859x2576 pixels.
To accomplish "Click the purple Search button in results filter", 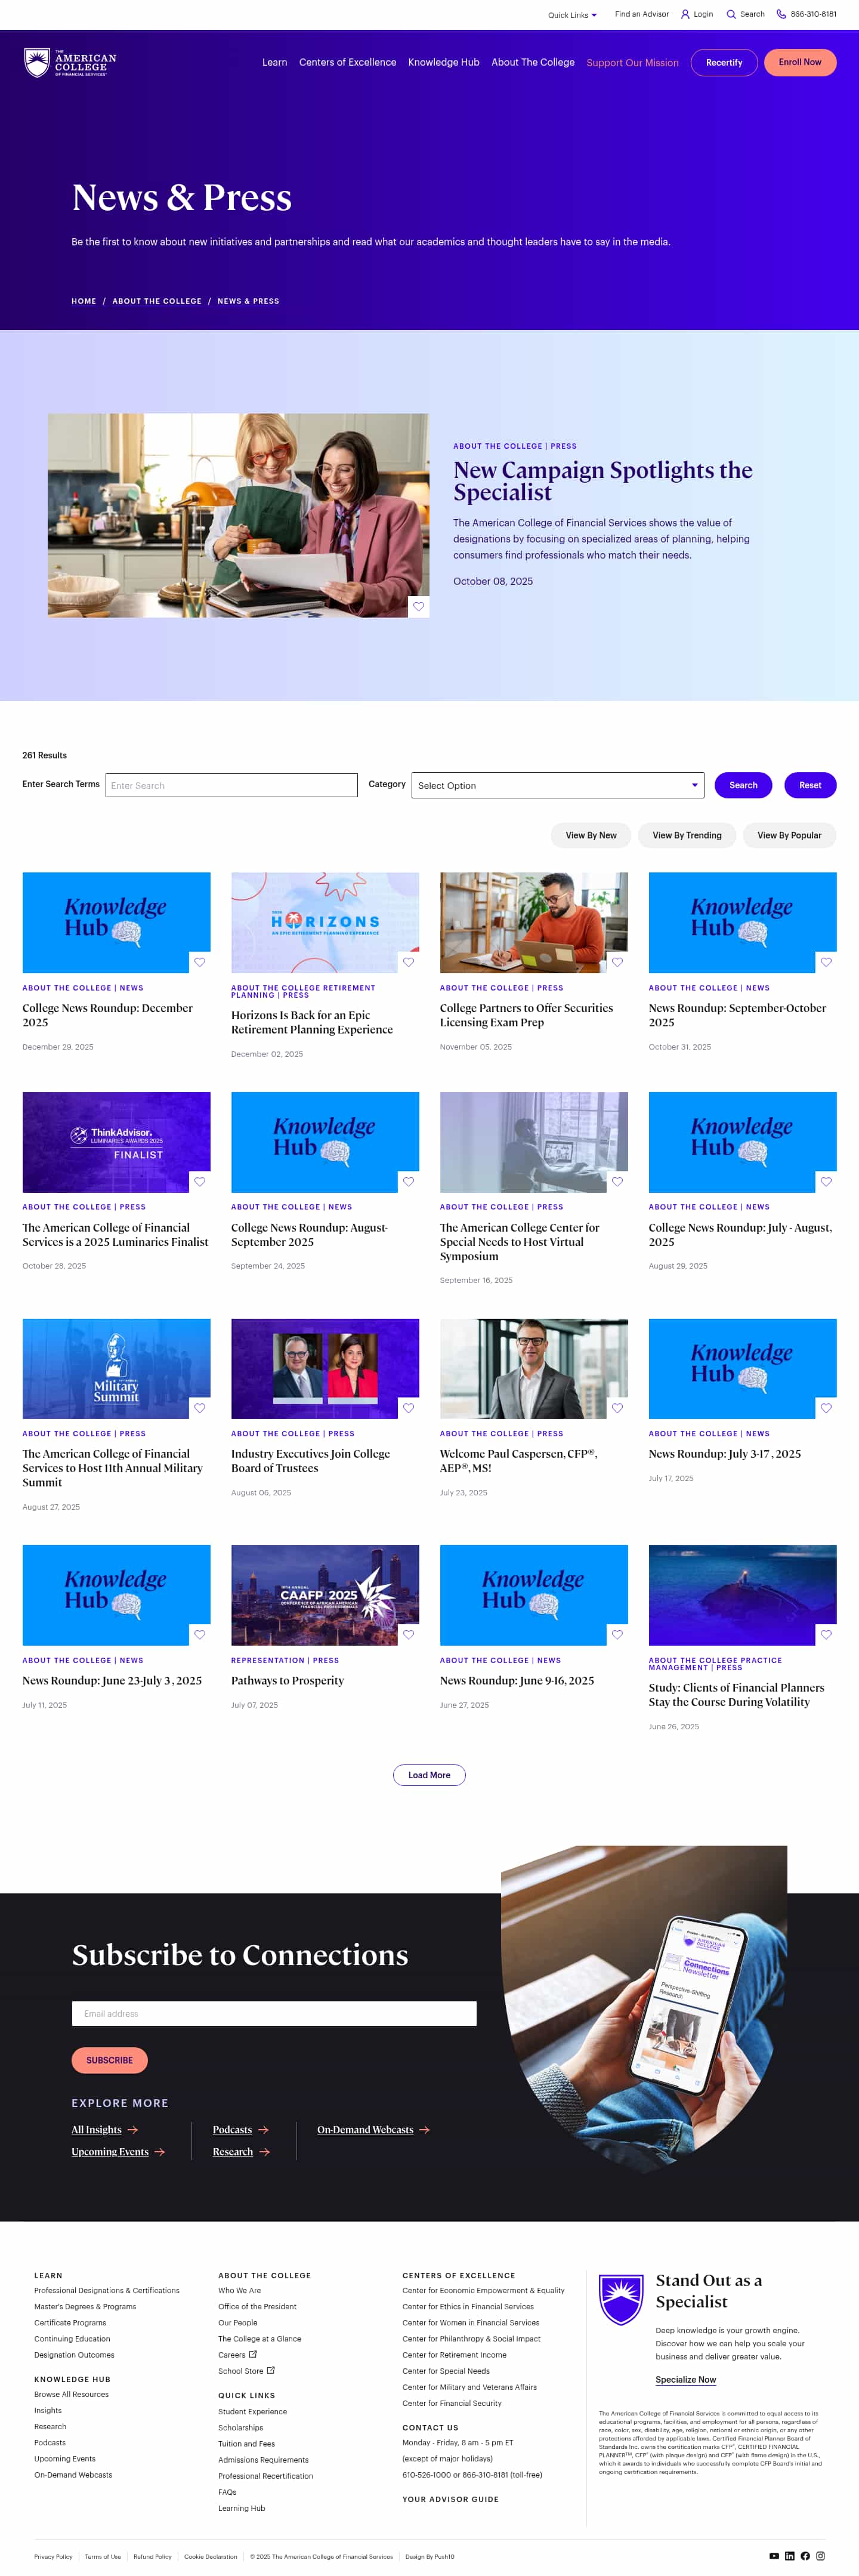I will coord(743,785).
